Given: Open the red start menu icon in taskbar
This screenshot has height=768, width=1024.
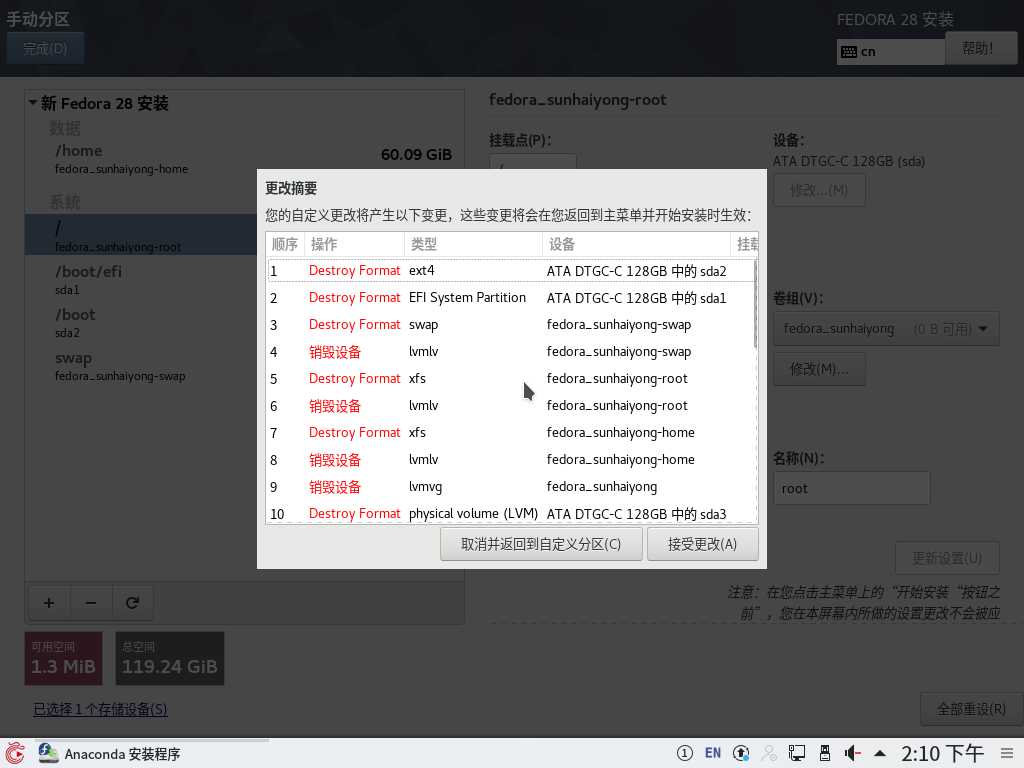Looking at the screenshot, I should point(16,753).
